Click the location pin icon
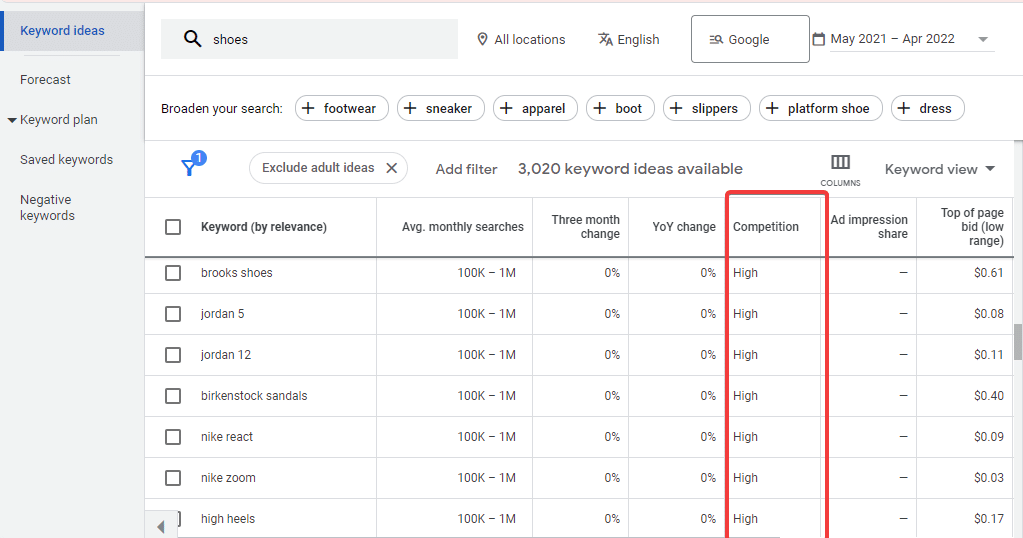The width and height of the screenshot is (1023, 538). coord(483,39)
